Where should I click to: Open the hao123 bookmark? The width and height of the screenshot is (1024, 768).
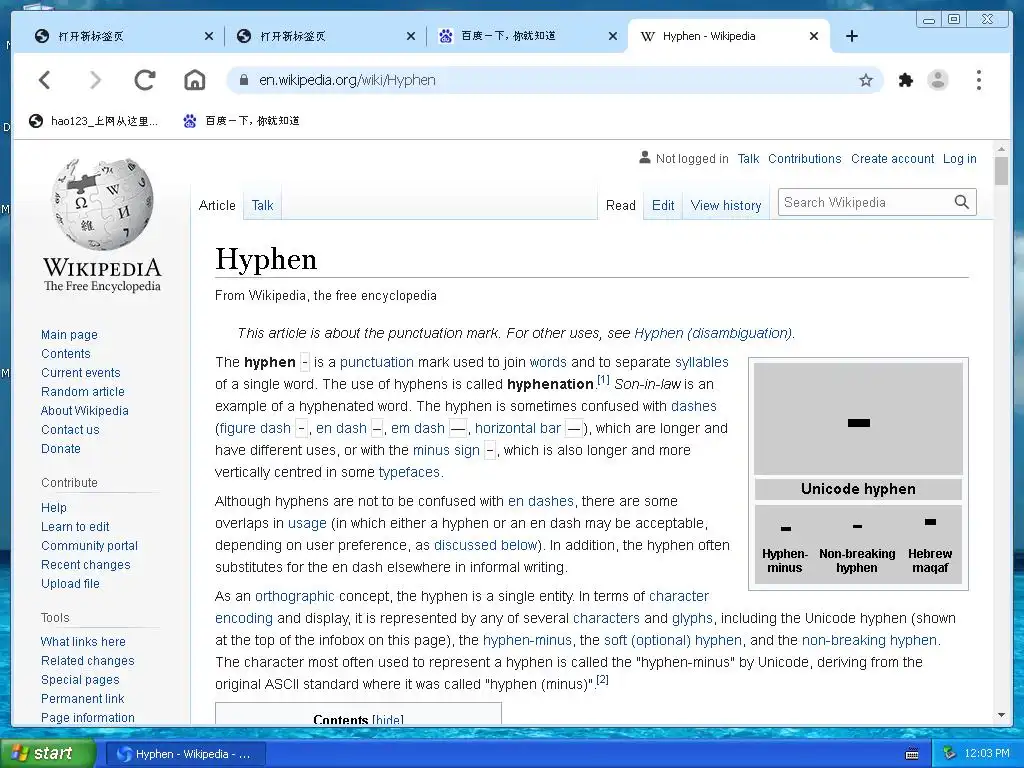click(93, 121)
